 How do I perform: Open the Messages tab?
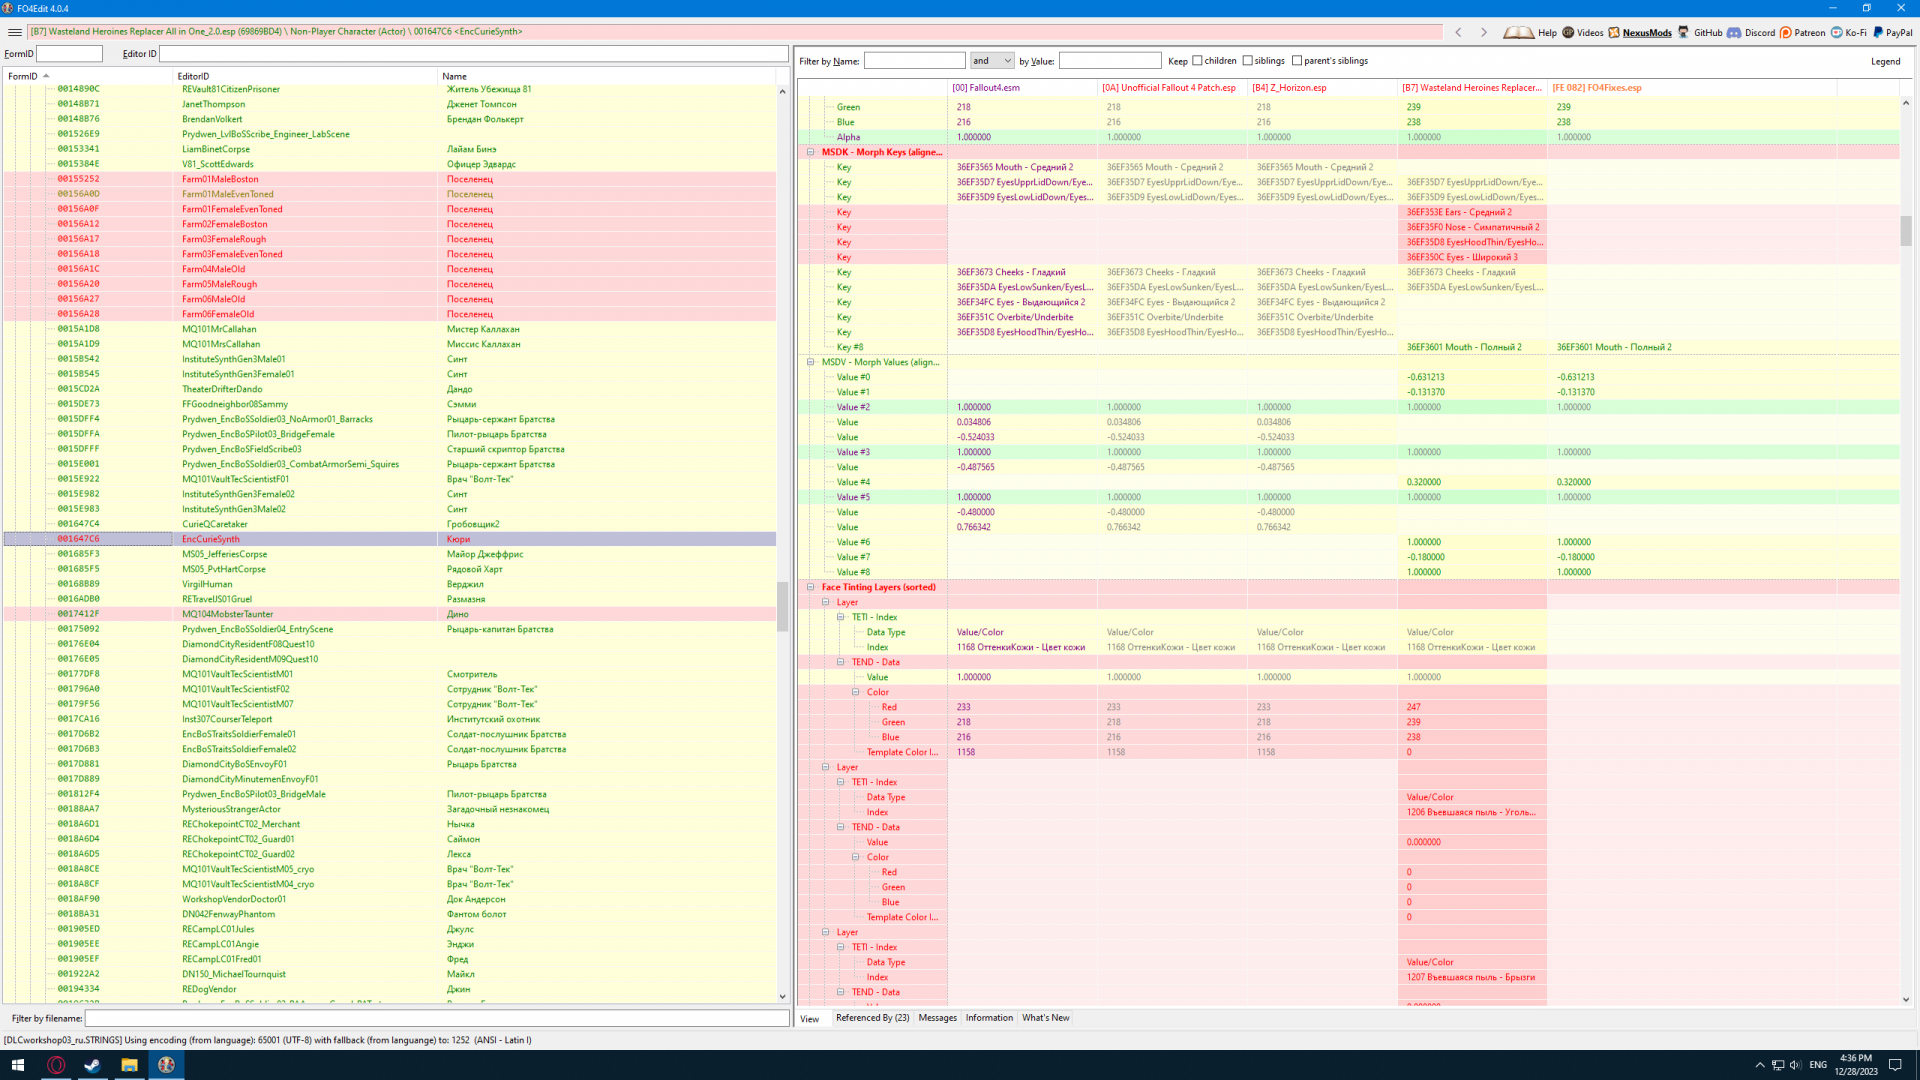click(937, 1018)
